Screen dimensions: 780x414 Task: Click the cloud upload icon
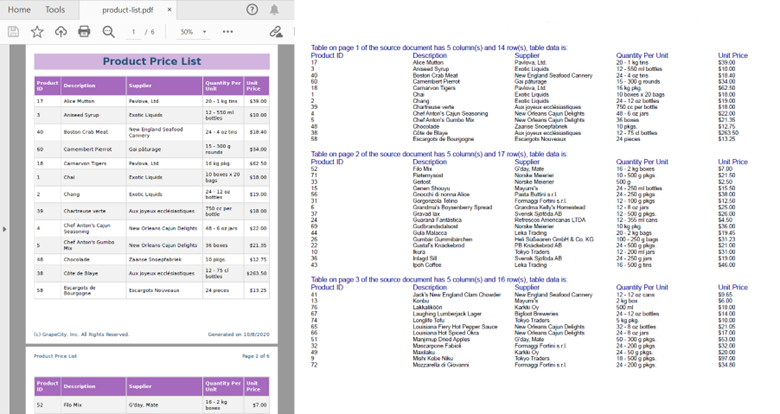tap(61, 32)
